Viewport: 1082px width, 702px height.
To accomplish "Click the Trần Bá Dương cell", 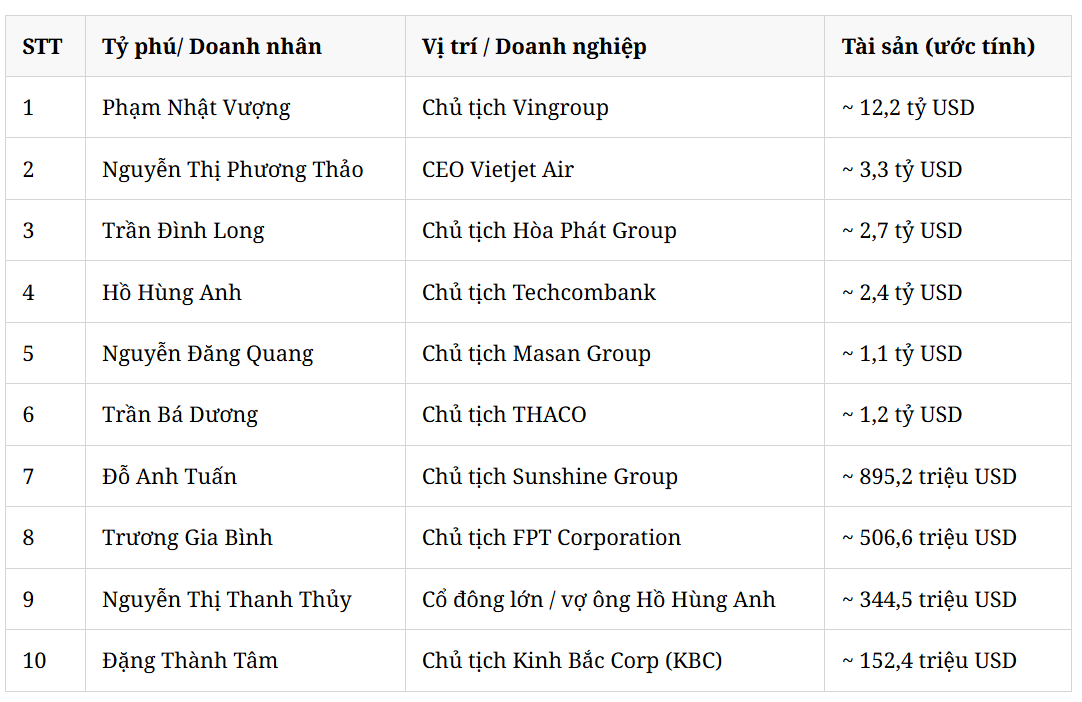I will (x=245, y=414).
